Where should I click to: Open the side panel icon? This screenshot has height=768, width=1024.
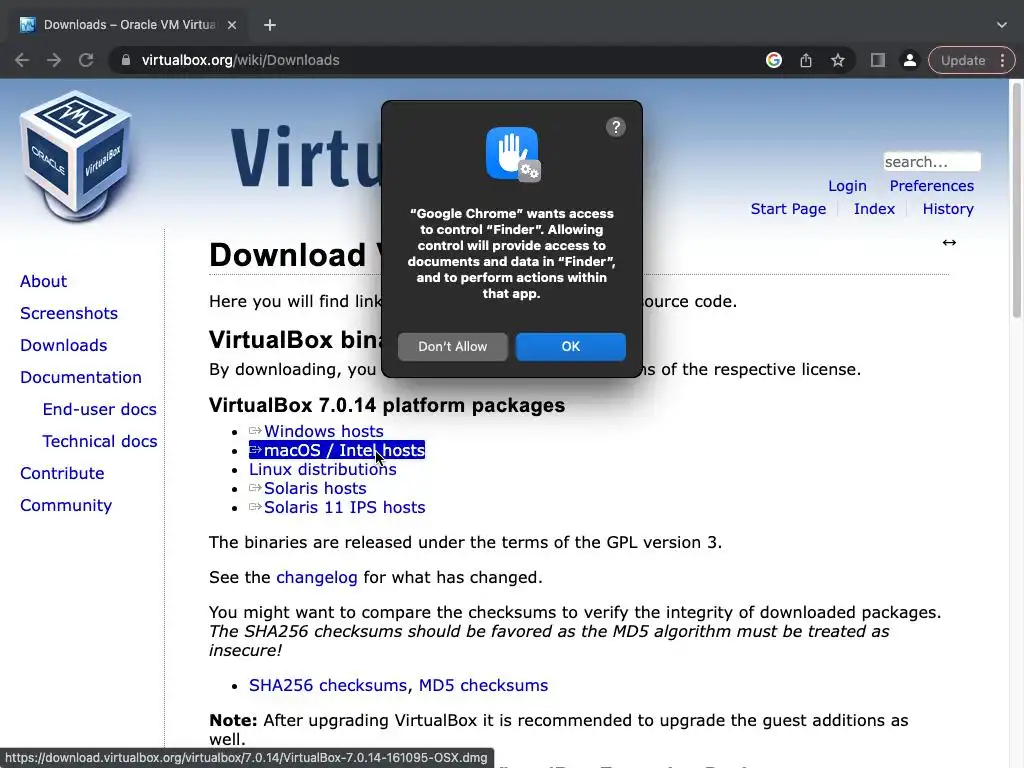tap(878, 60)
